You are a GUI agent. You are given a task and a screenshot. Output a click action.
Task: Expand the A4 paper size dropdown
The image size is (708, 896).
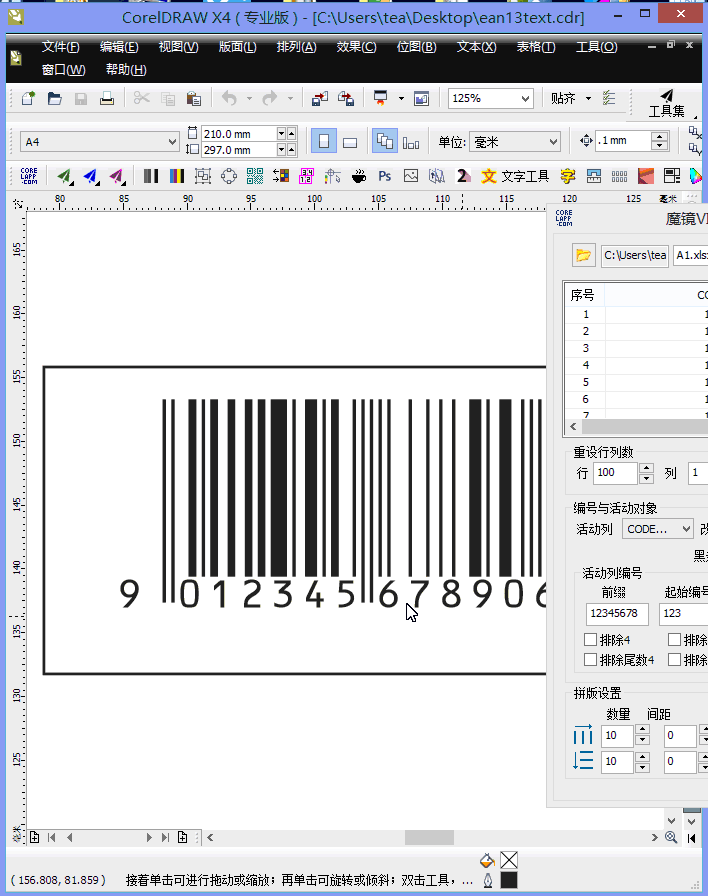coord(172,142)
